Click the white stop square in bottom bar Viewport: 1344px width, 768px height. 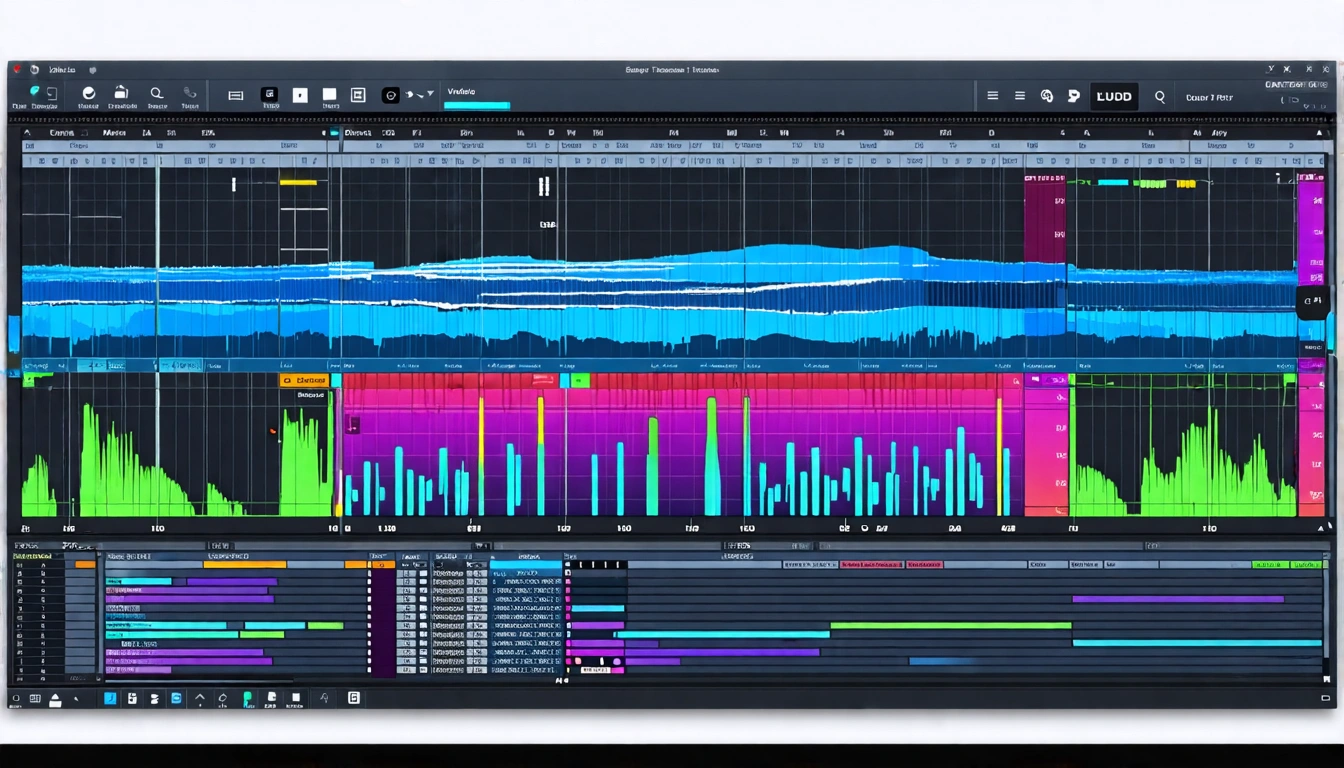point(295,698)
